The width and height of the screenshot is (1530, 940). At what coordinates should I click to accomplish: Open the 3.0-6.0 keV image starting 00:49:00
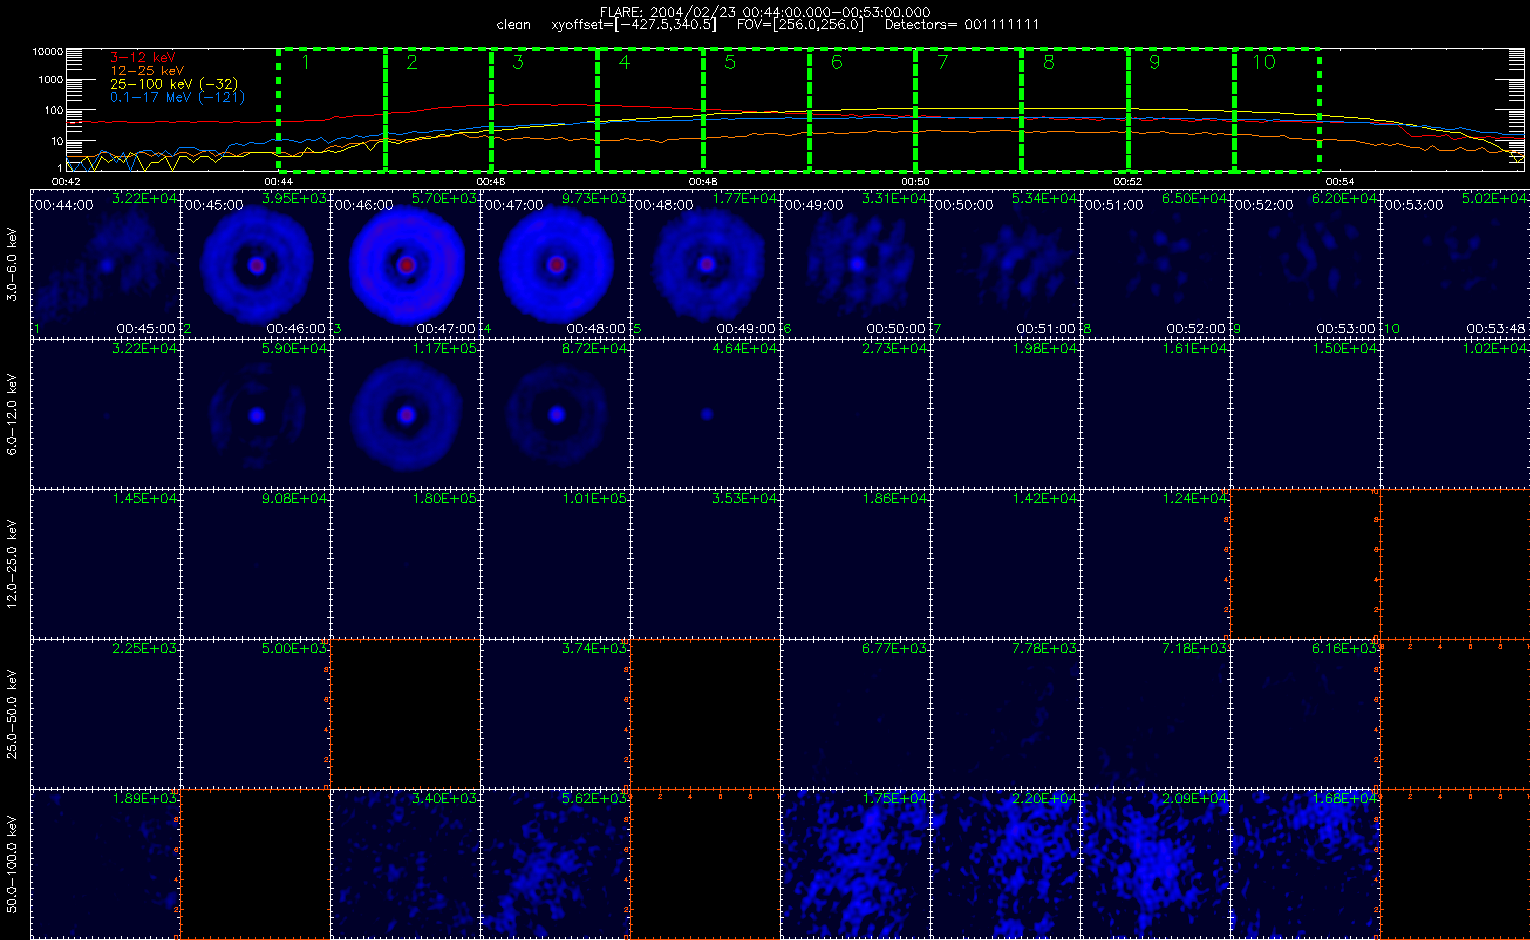[856, 264]
